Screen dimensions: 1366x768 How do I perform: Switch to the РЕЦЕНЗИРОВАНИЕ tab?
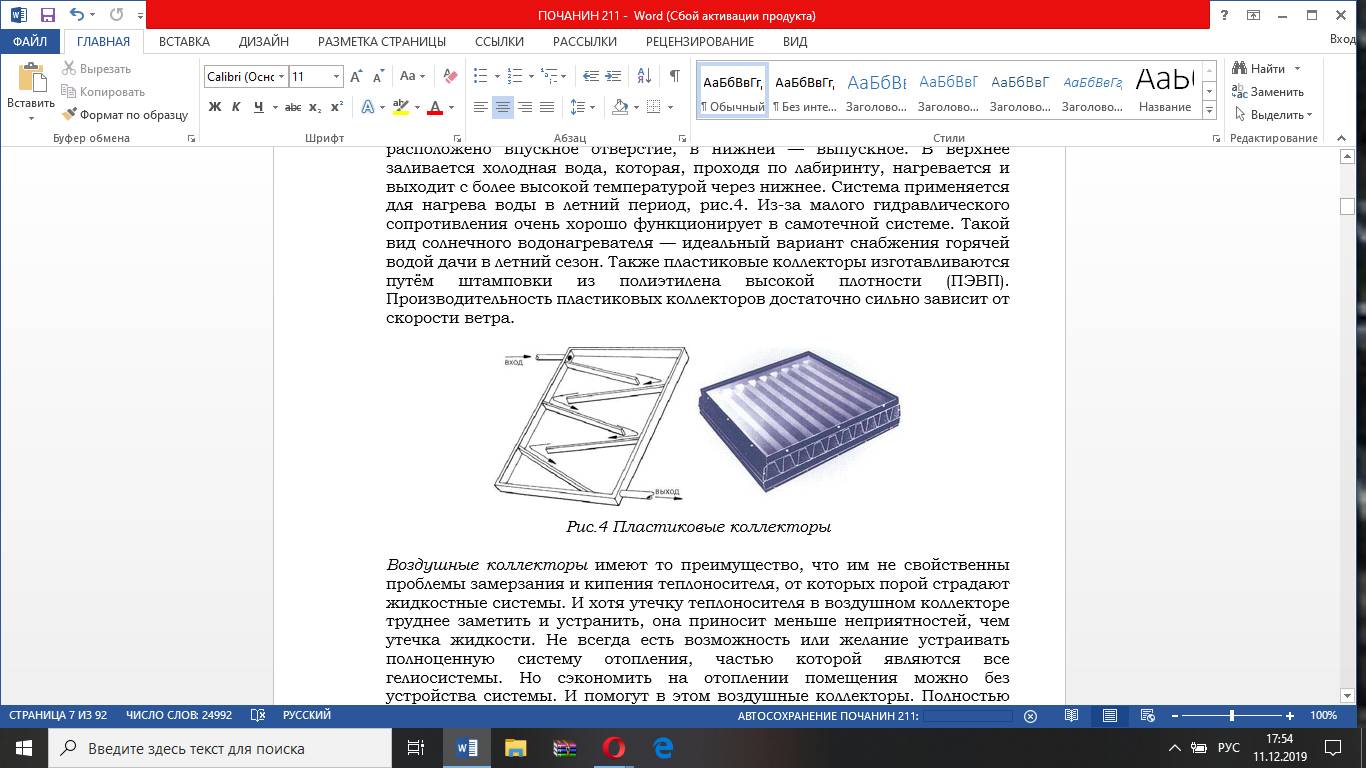click(700, 42)
